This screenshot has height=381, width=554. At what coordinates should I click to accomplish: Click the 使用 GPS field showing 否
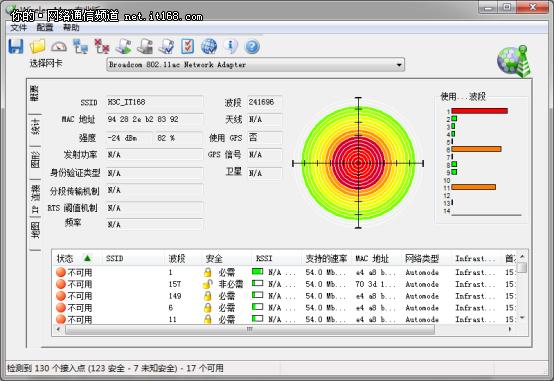(x=265, y=137)
